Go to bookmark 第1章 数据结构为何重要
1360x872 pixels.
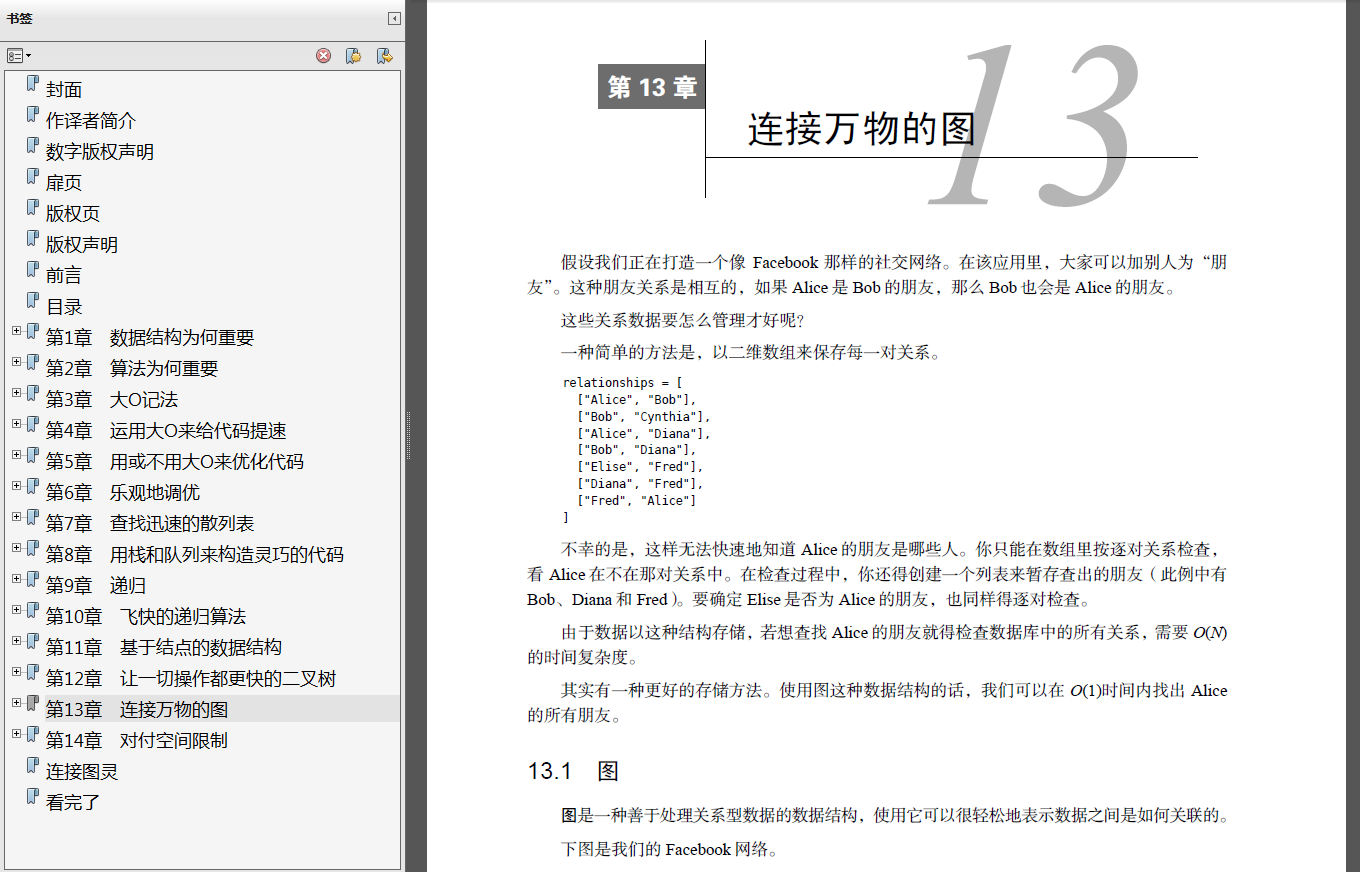click(150, 338)
